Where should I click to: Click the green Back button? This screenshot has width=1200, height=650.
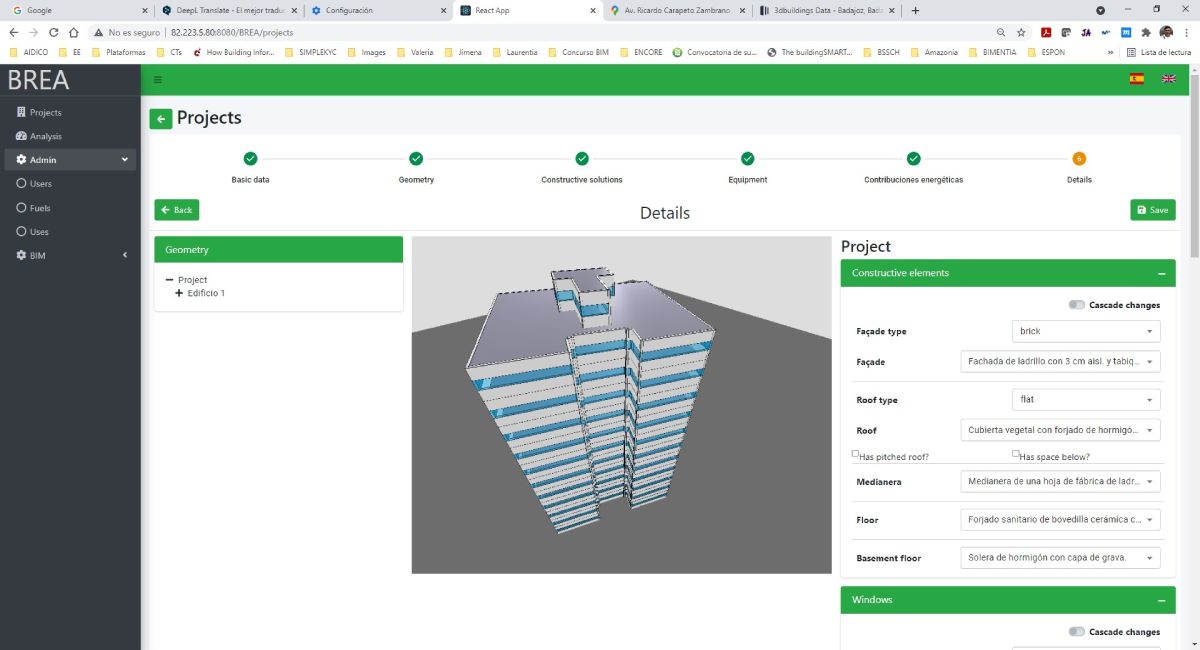(177, 210)
